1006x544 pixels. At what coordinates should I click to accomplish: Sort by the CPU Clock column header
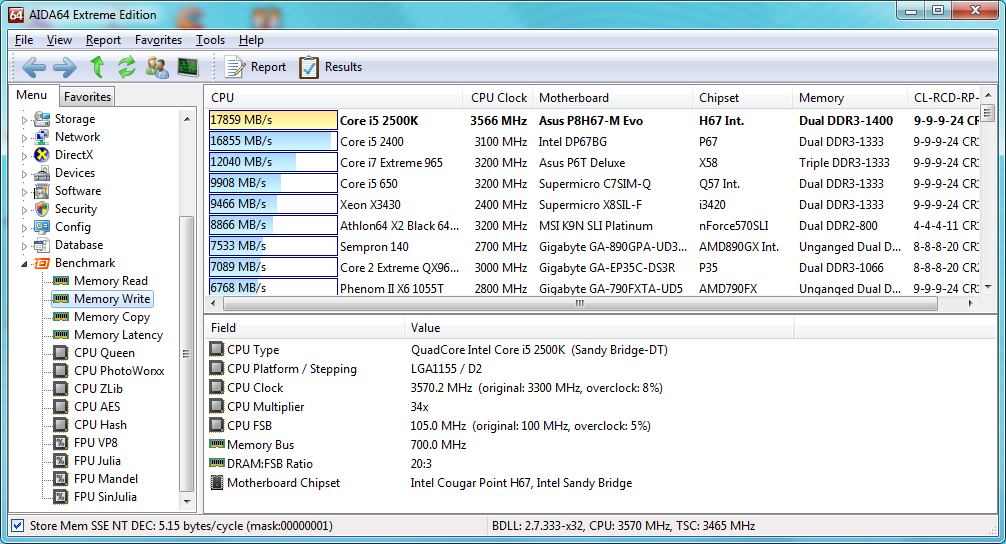(x=498, y=98)
